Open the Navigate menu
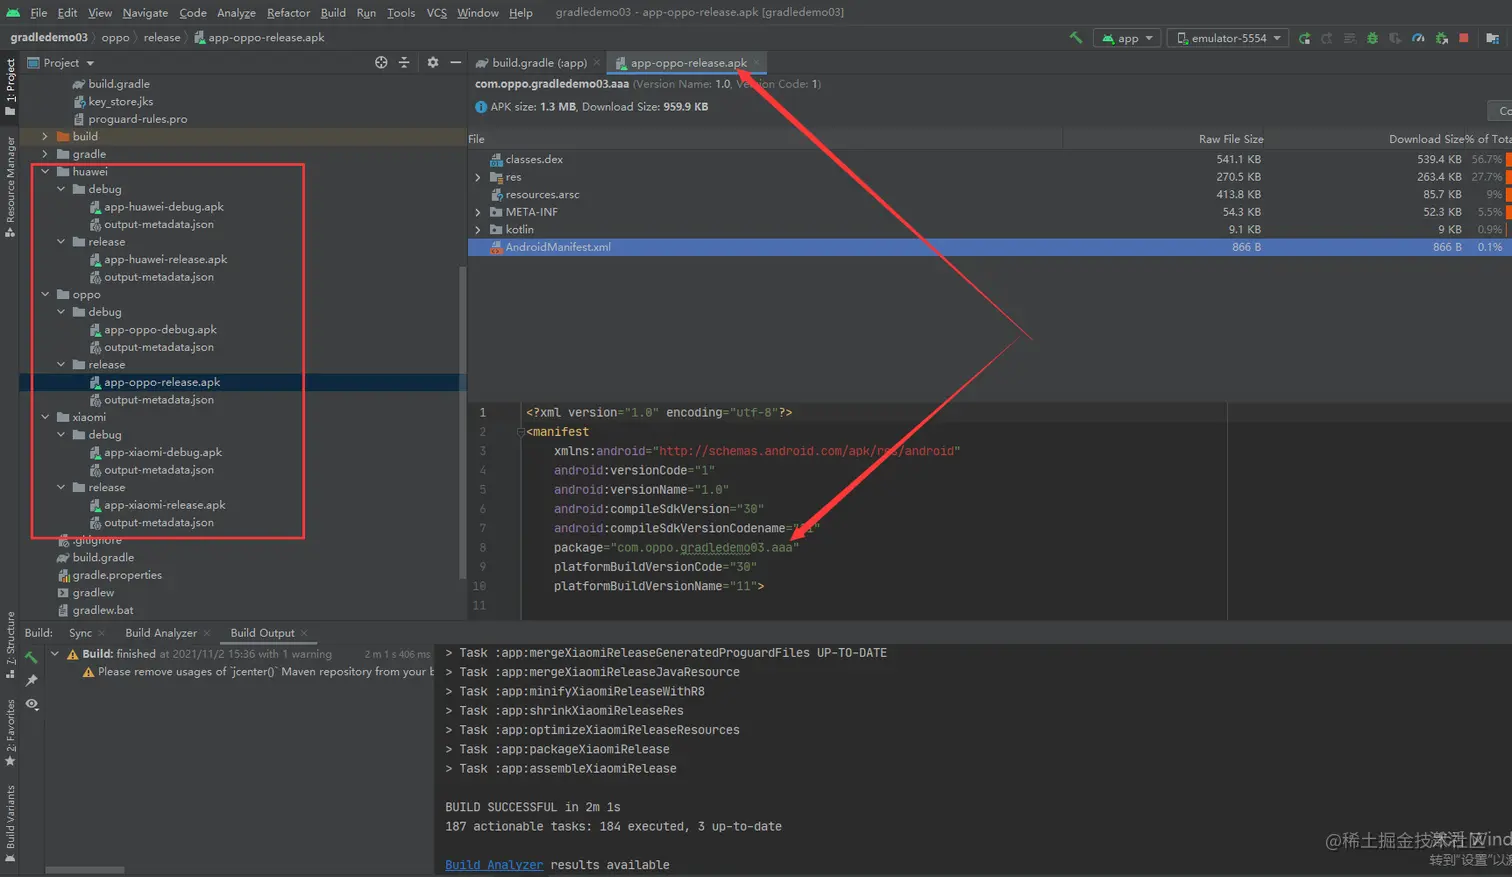The image size is (1512, 877). point(145,13)
